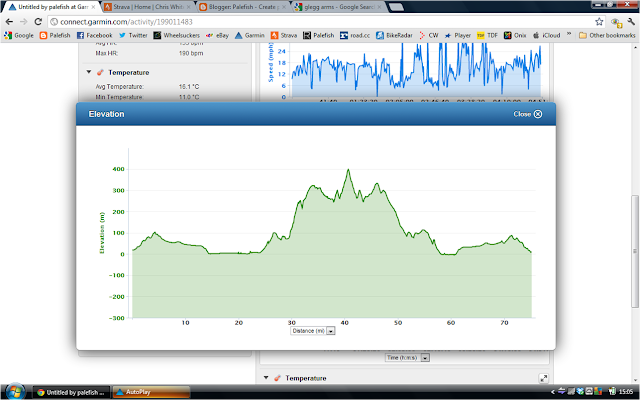Click the Chrome extension icon beside star
Screen dimensions: 640x400
616,22
